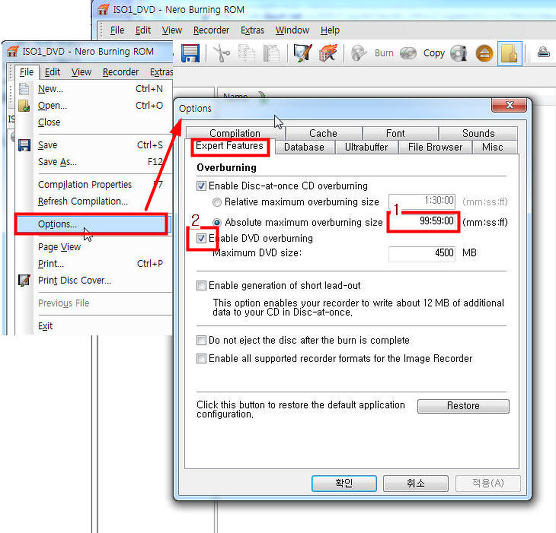Image resolution: width=556 pixels, height=533 pixels.
Task: Click the Print Disc Cover icon in menu
Action: click(x=24, y=280)
